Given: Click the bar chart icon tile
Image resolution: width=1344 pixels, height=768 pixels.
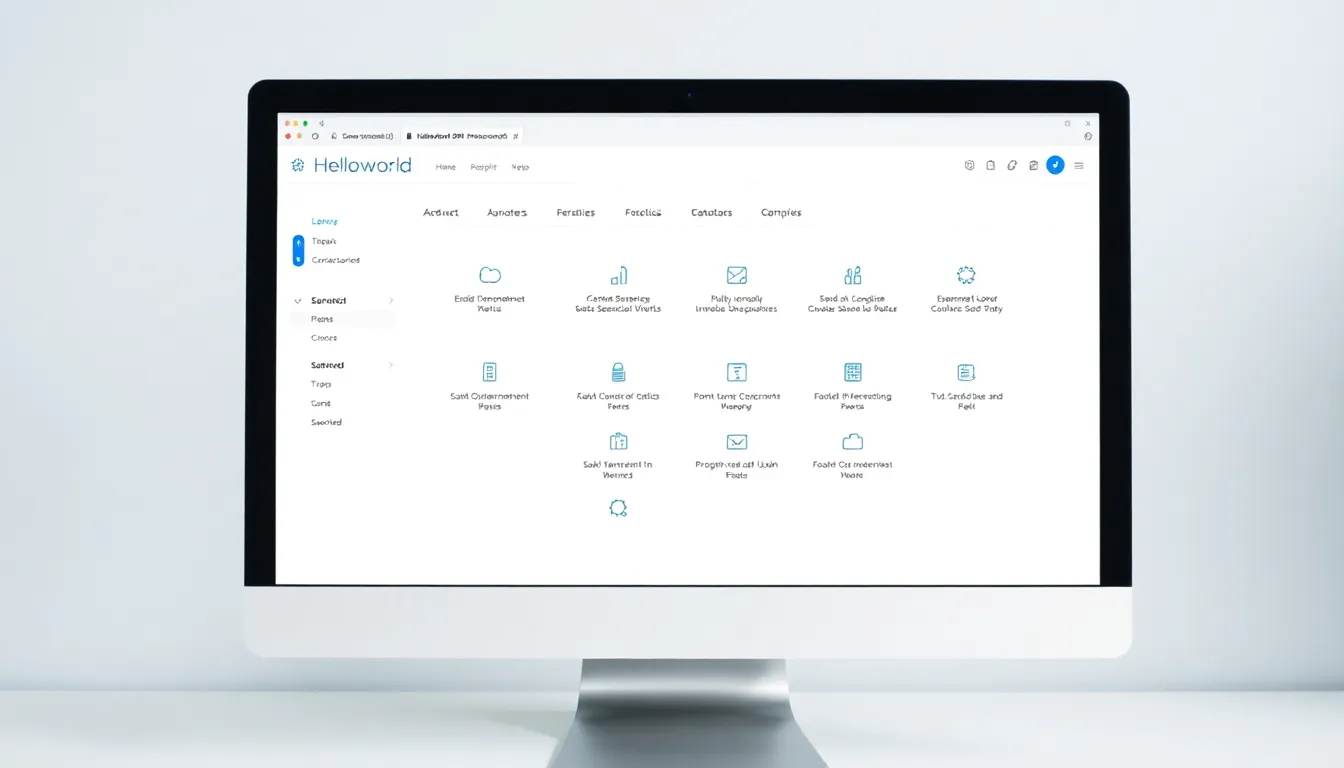Looking at the screenshot, I should (x=618, y=275).
